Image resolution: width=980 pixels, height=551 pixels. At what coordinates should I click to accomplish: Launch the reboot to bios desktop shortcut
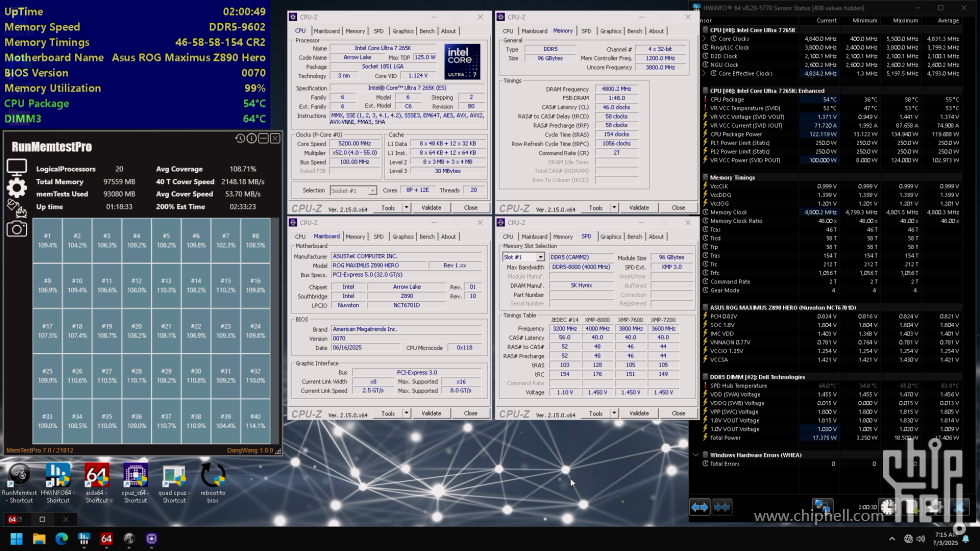pos(212,483)
